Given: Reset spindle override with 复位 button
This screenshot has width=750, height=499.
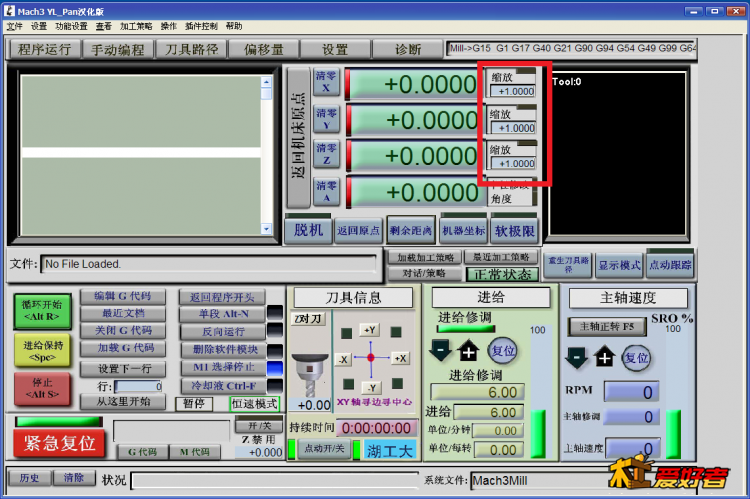Looking at the screenshot, I should 637,358.
